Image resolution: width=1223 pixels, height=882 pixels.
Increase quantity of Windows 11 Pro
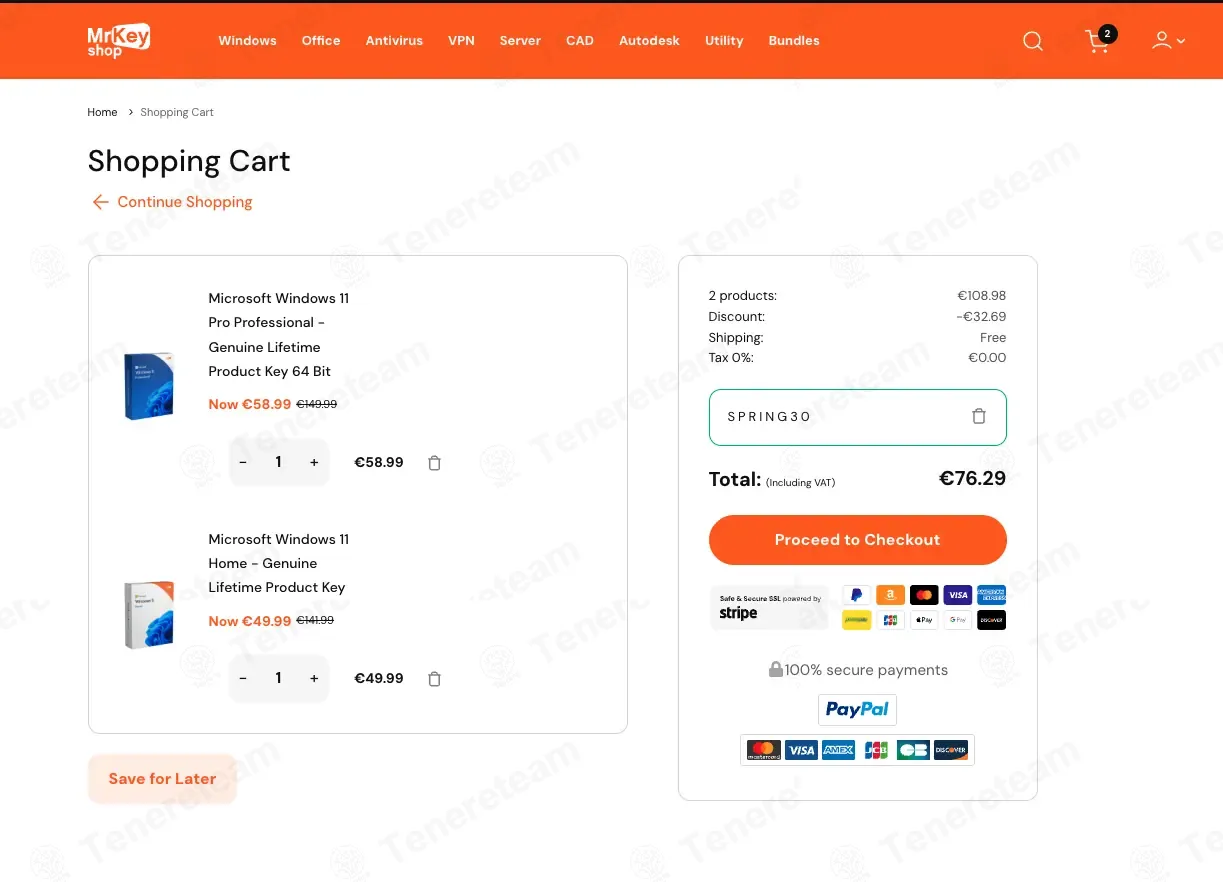(314, 462)
